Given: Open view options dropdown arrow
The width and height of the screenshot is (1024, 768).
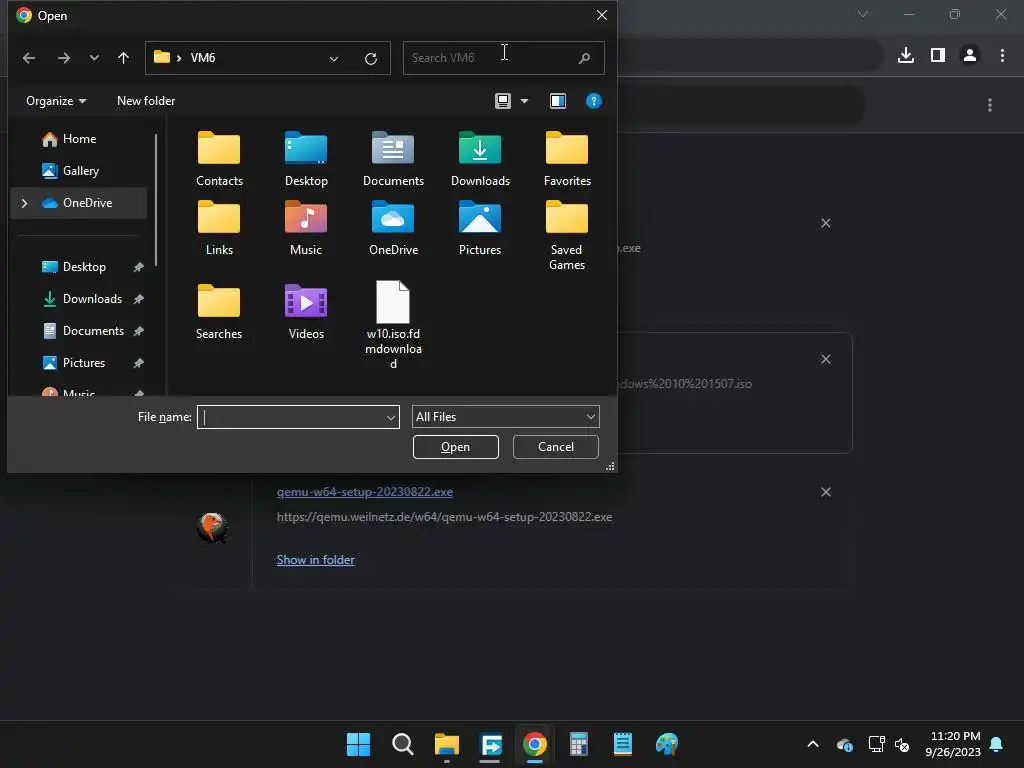Looking at the screenshot, I should click(524, 101).
